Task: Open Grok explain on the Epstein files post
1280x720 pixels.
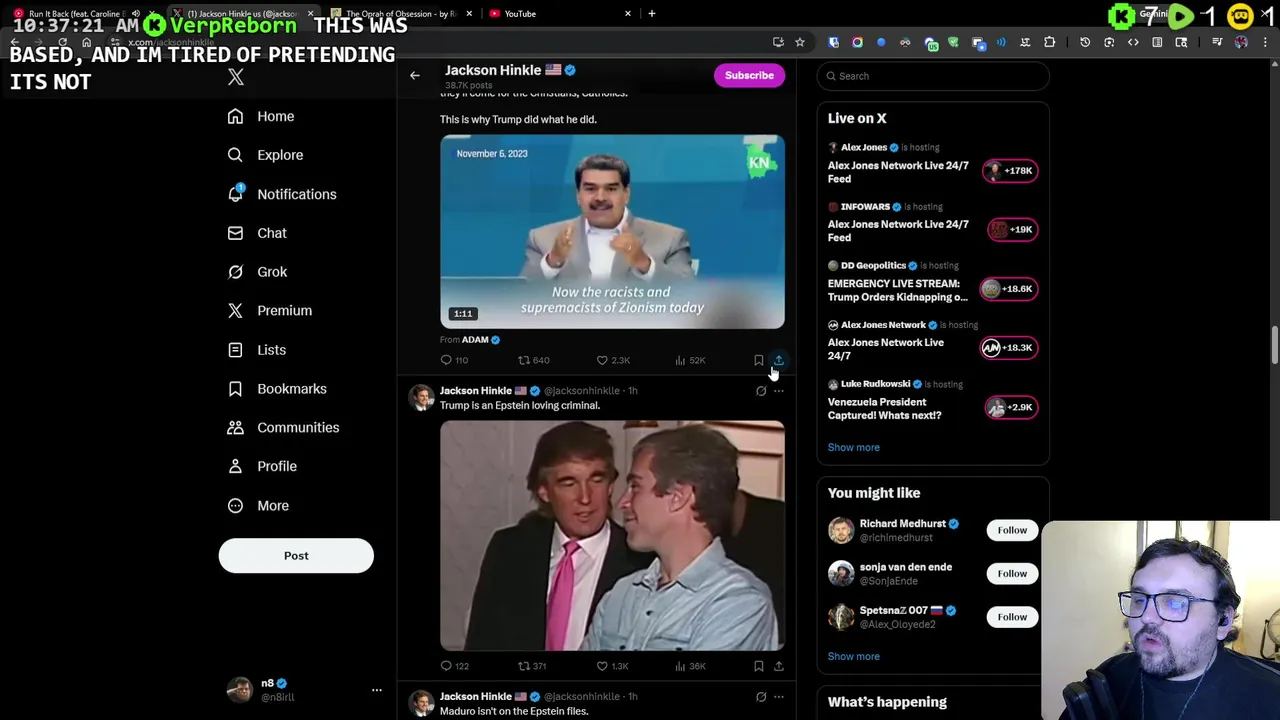Action: [x=761, y=697]
